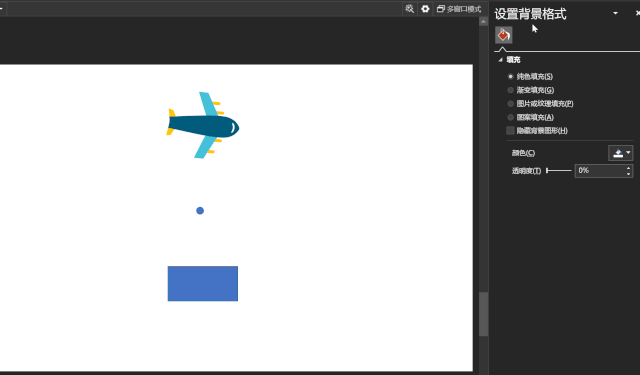The width and height of the screenshot is (640, 375).
Task: Open settings with the gear icon
Action: pos(425,9)
